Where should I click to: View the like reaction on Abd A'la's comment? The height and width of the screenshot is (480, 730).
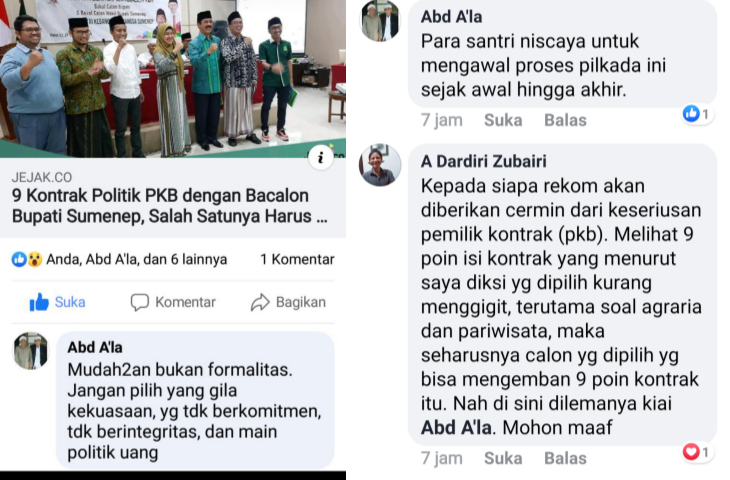click(x=696, y=114)
